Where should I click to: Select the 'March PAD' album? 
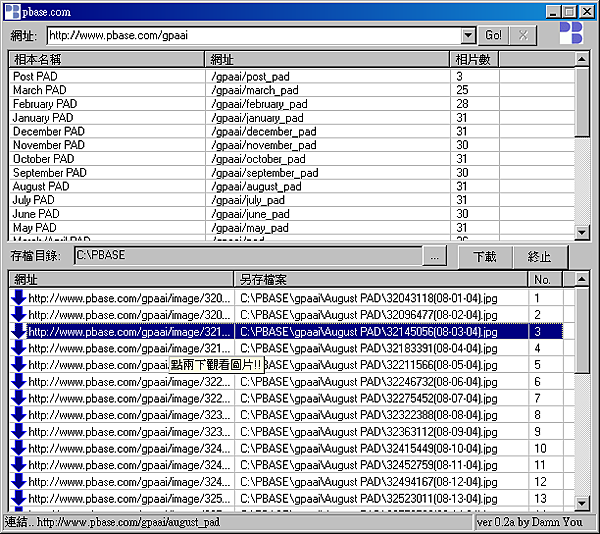292,90
